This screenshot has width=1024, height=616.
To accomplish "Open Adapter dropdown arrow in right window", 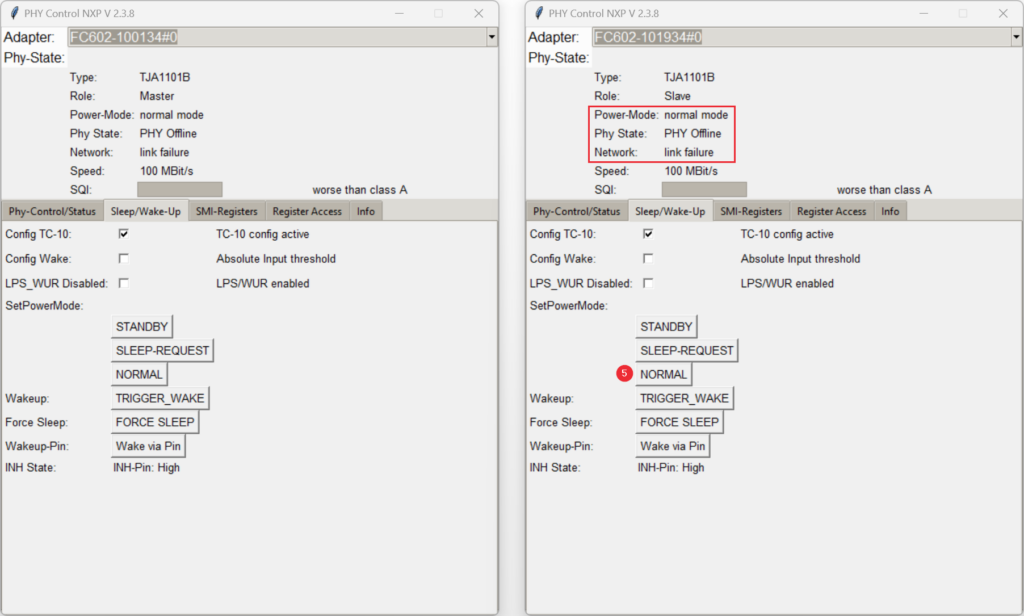I will pyautogui.click(x=1016, y=37).
